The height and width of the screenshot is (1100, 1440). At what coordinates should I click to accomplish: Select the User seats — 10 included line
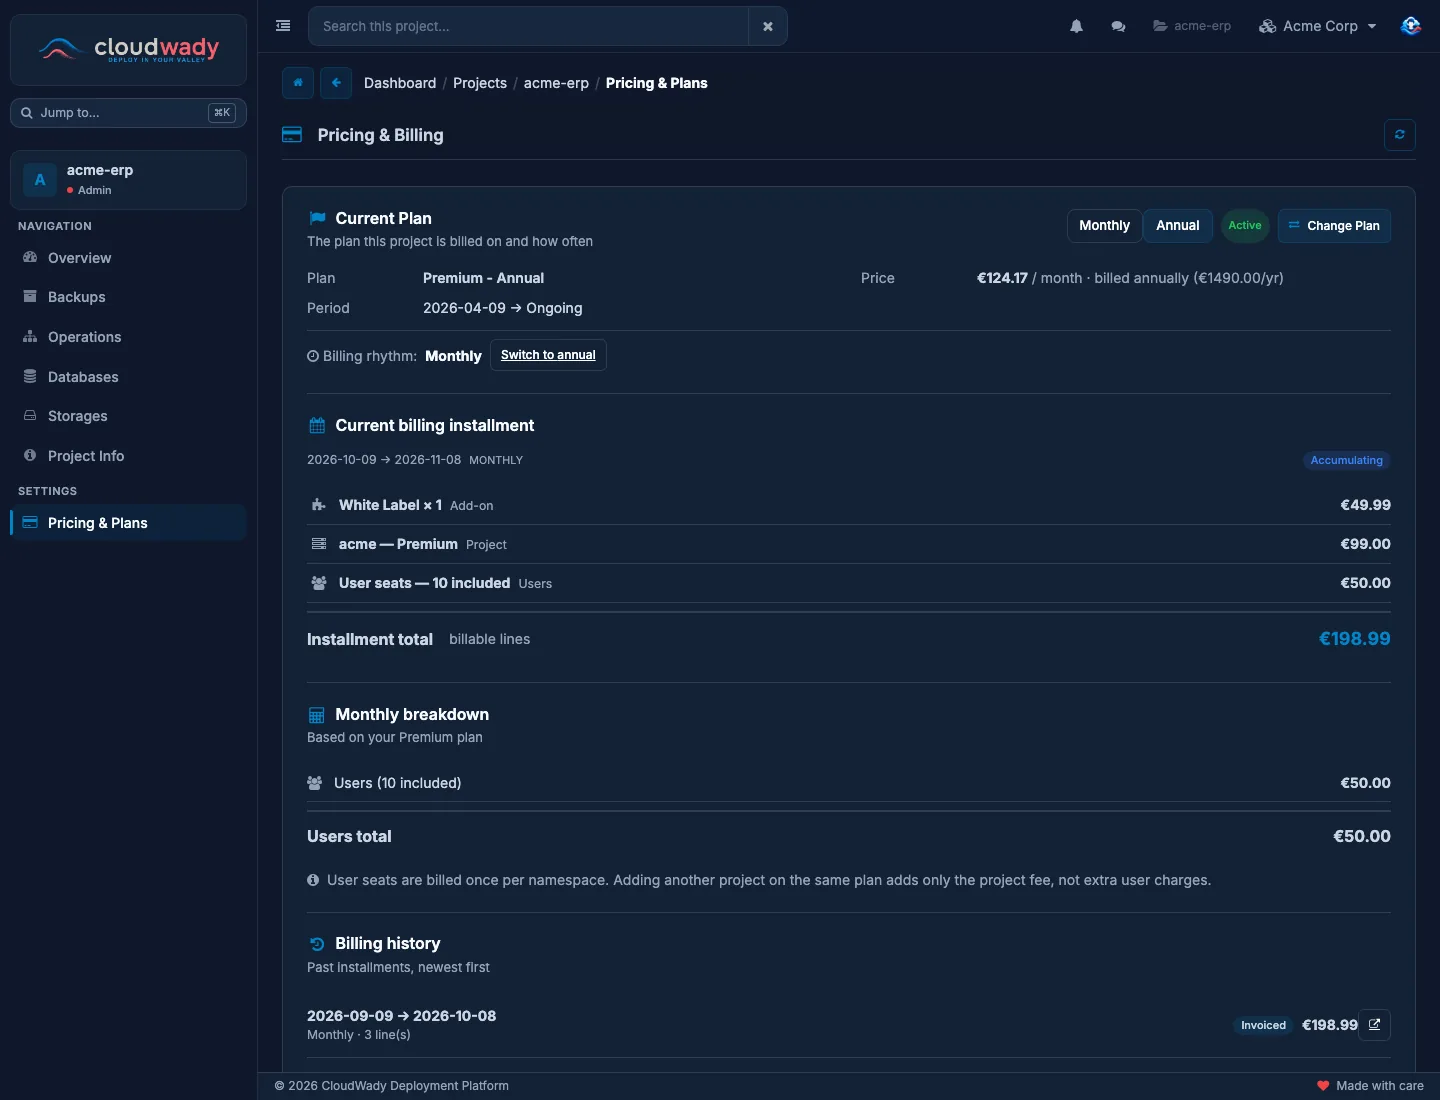849,583
